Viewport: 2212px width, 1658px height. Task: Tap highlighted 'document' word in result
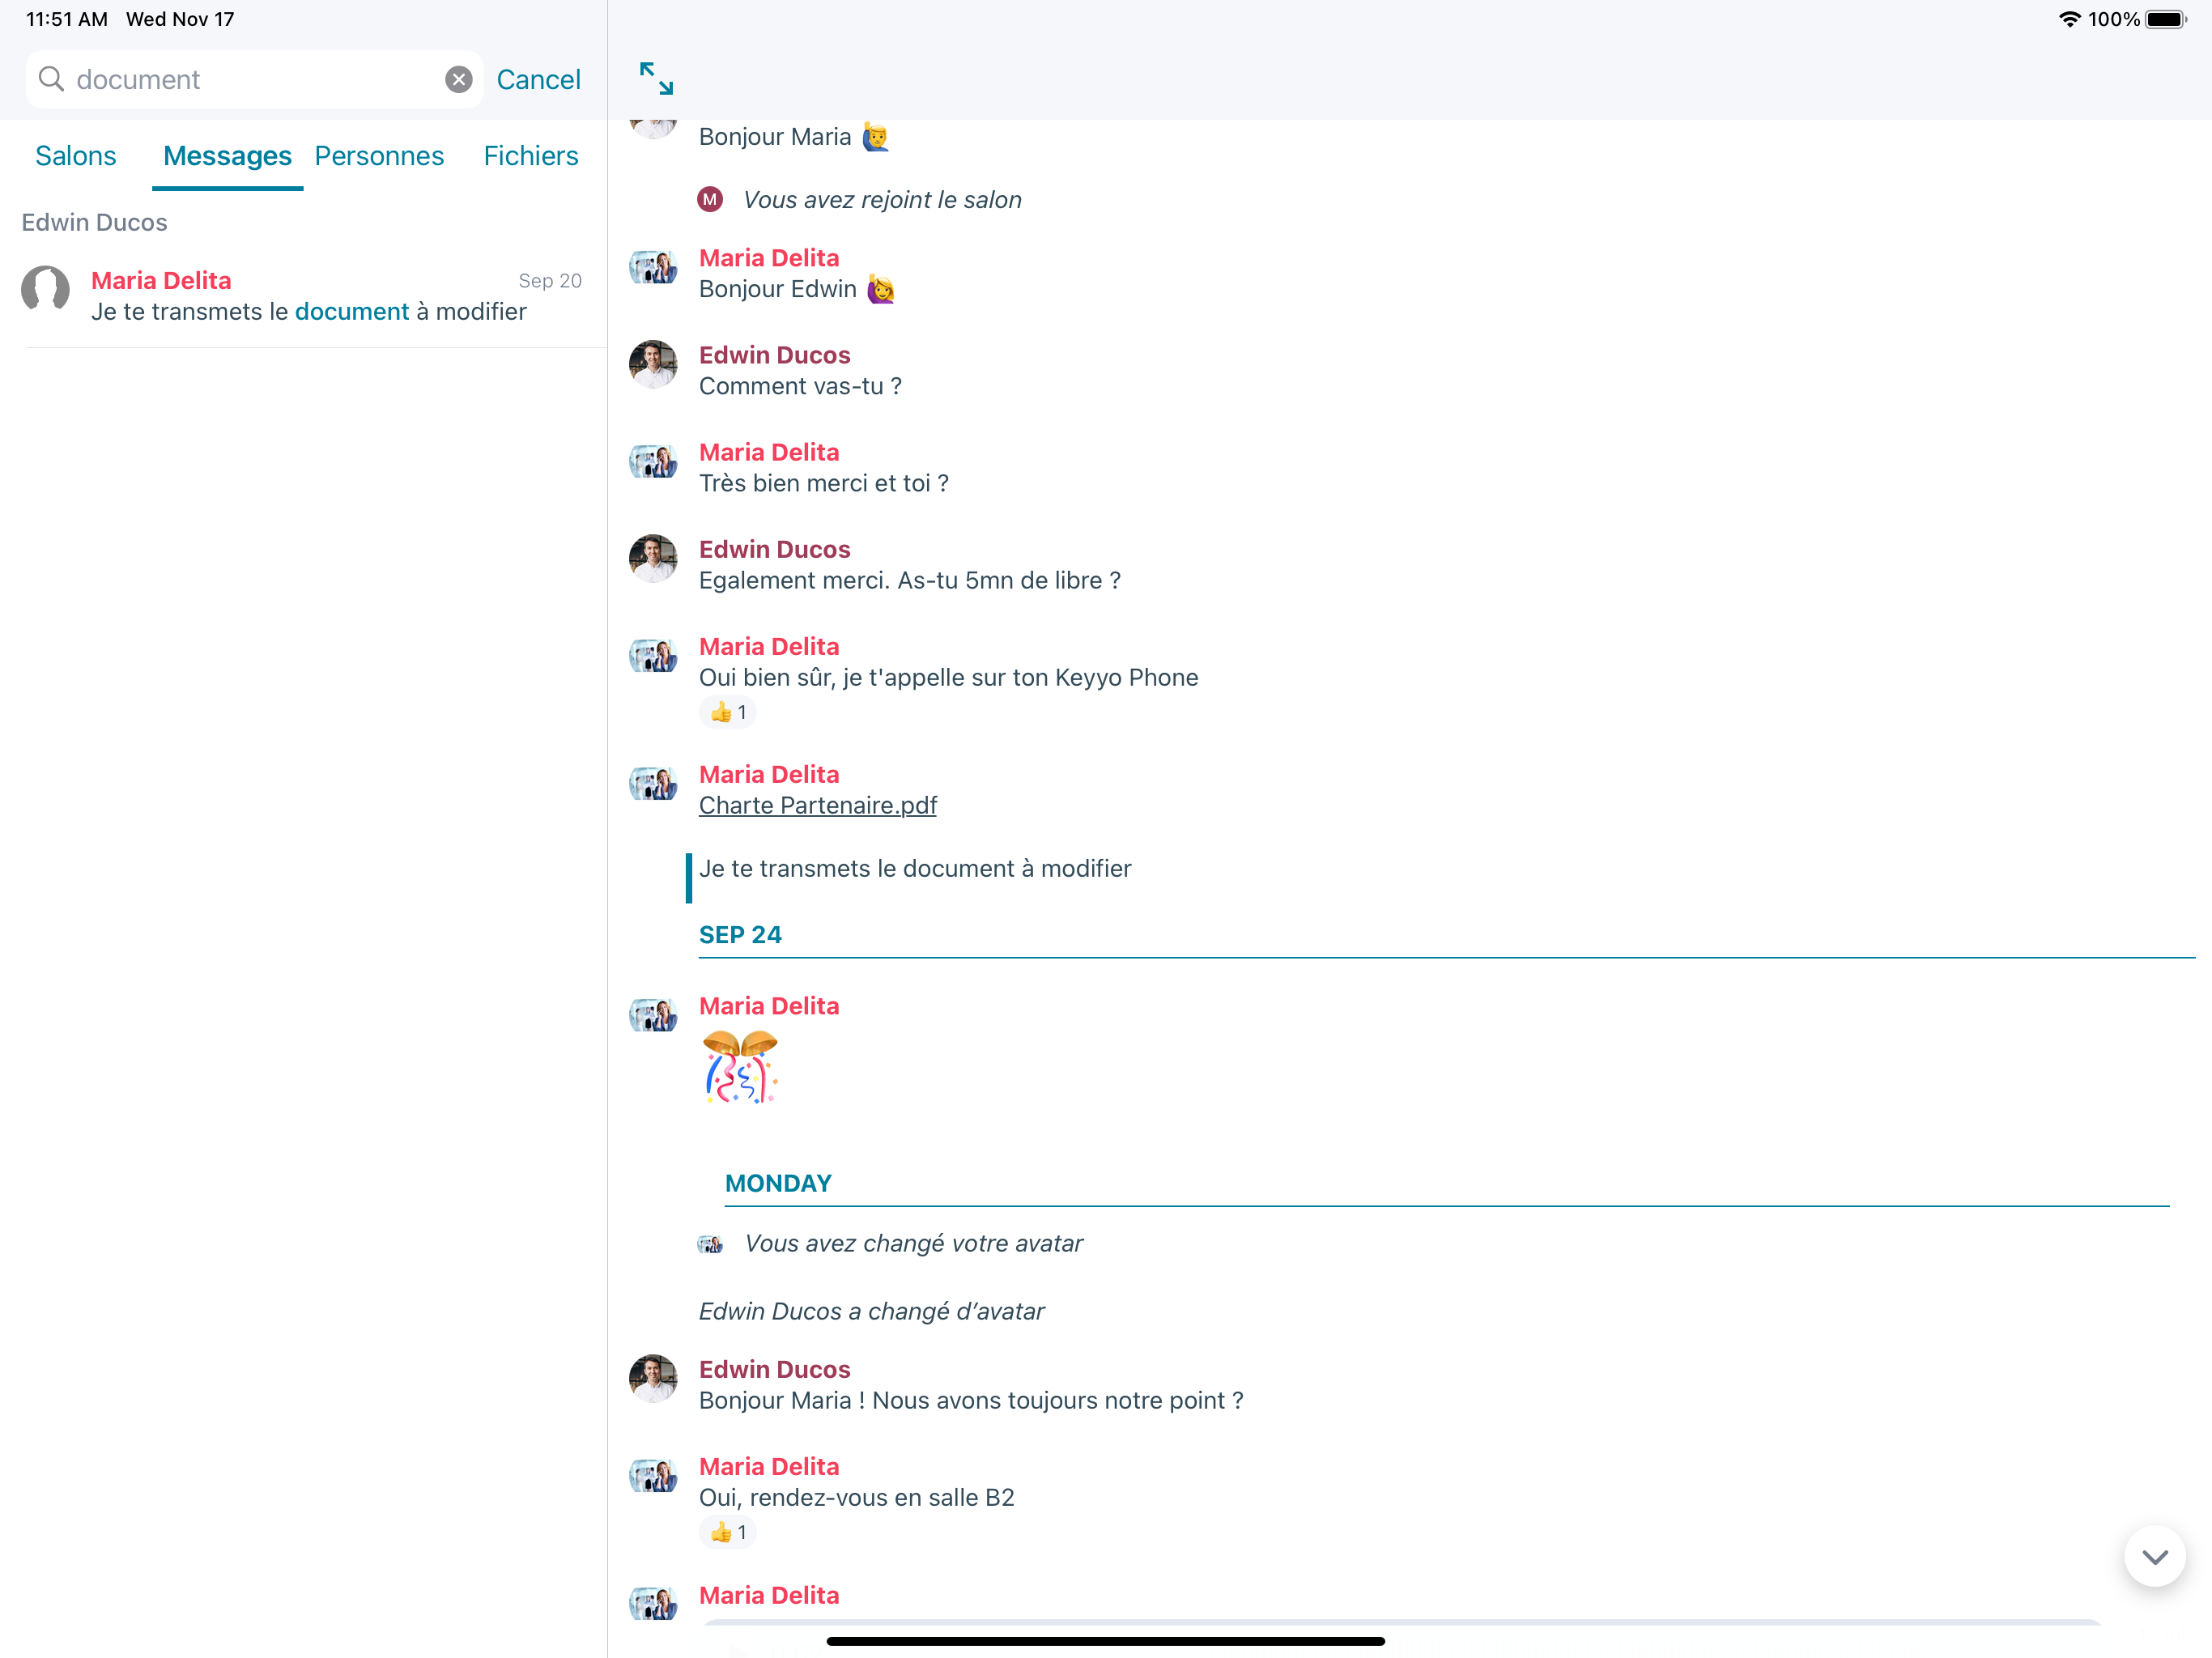[352, 312]
